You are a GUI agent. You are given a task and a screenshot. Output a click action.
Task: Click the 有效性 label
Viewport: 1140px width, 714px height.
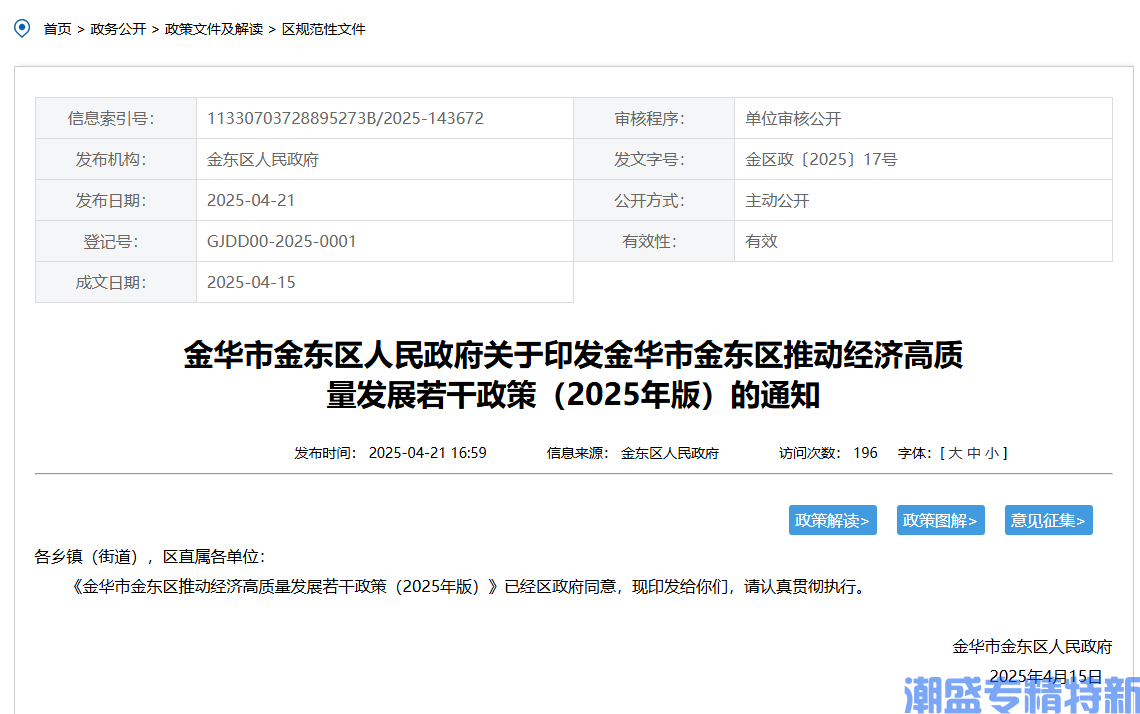pyautogui.click(x=649, y=241)
